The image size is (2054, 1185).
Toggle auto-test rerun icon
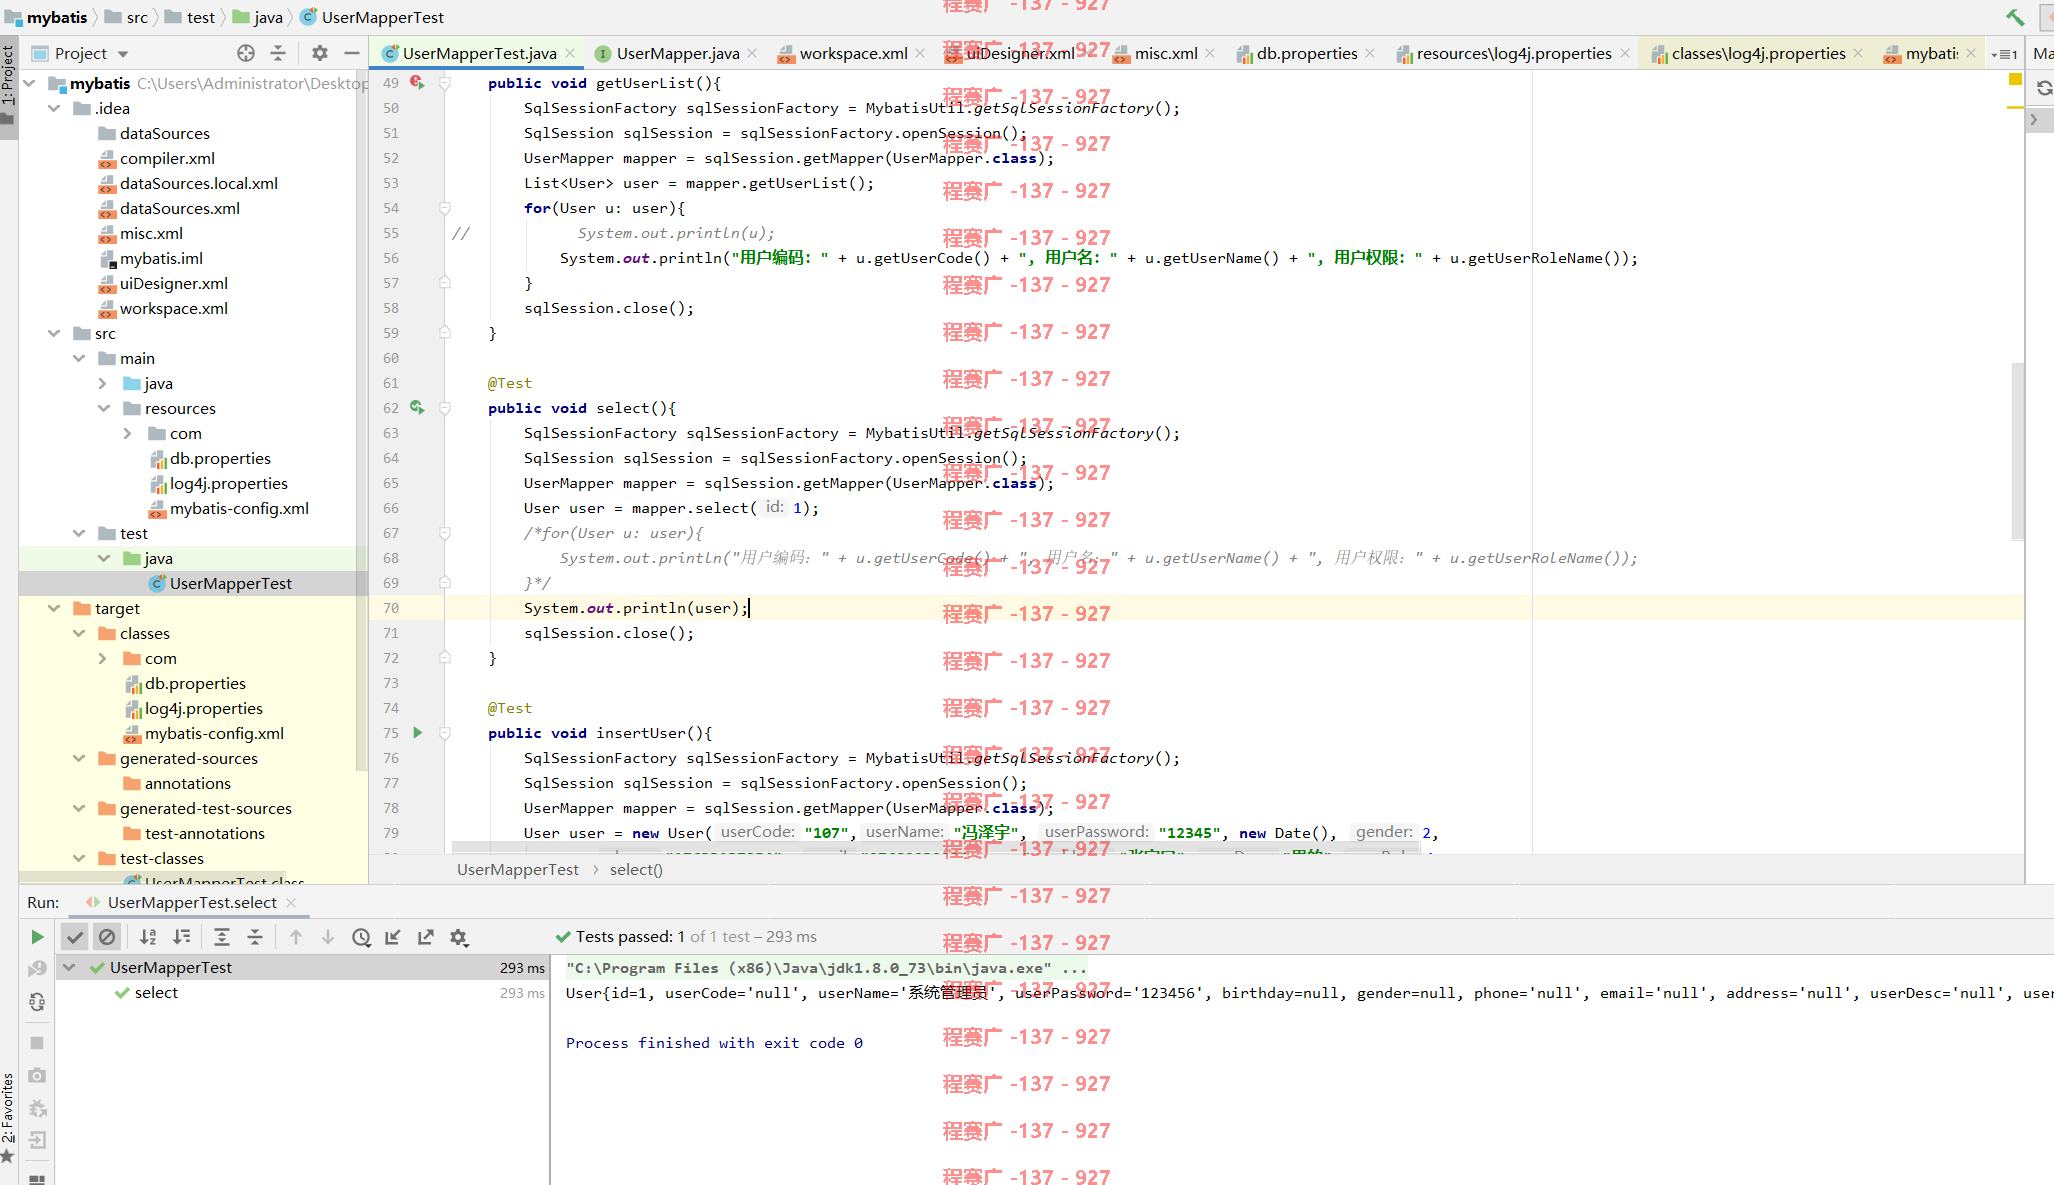pyautogui.click(x=37, y=1002)
